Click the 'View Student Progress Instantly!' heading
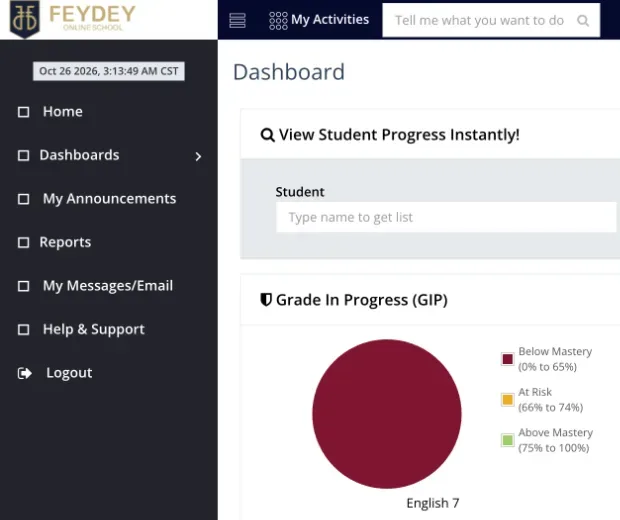Image resolution: width=620 pixels, height=520 pixels. [x=399, y=135]
